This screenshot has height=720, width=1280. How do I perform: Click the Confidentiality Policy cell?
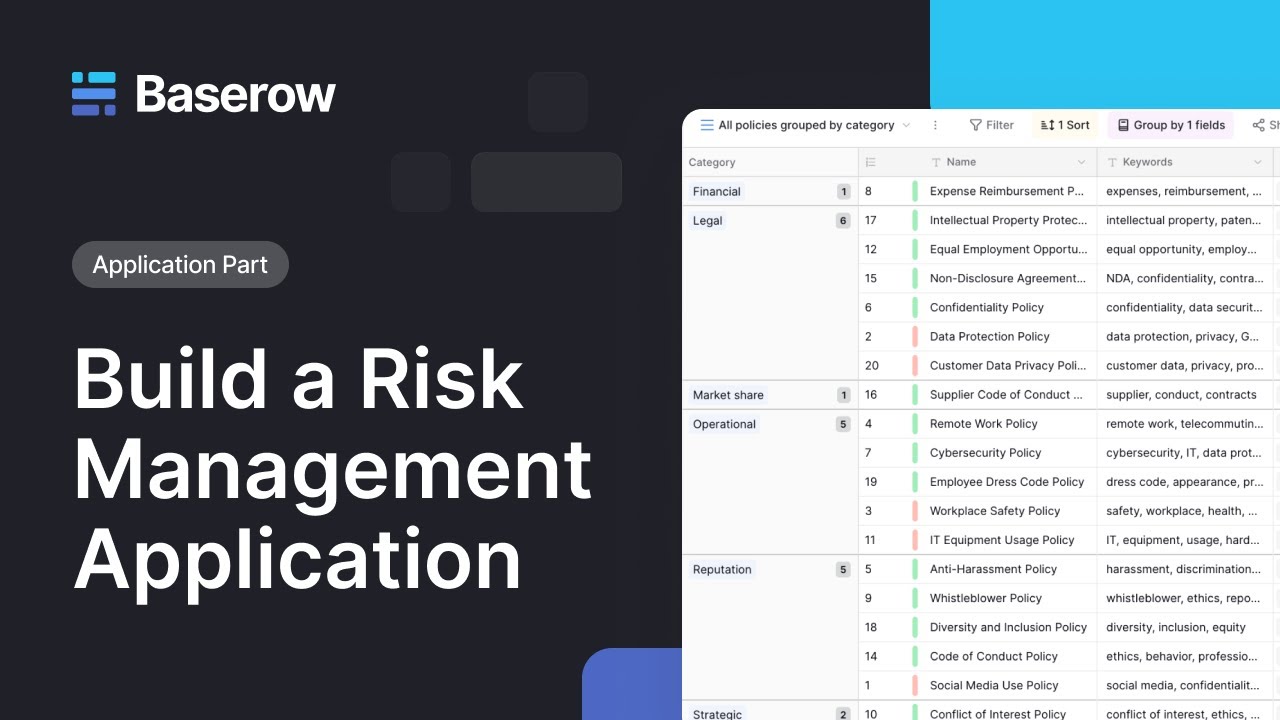1008,307
